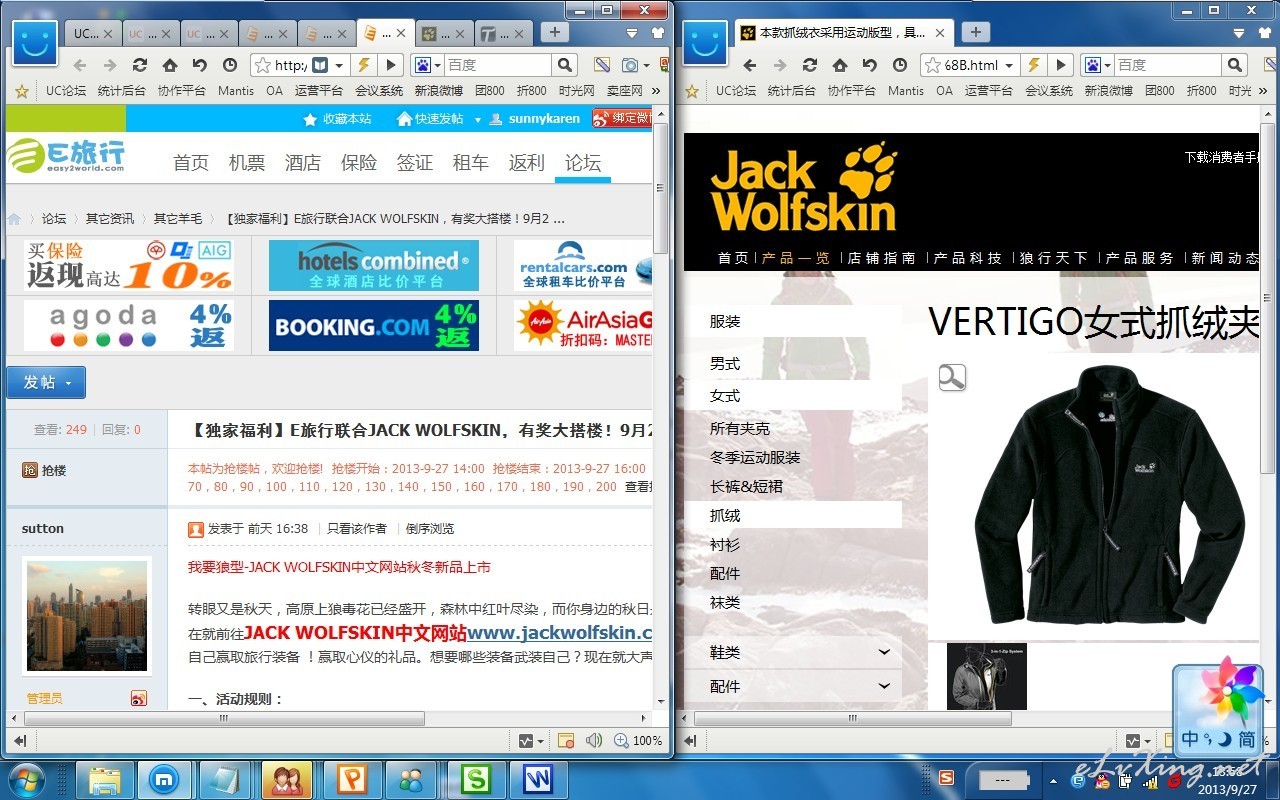Click the 倒序浏览 link

[430, 528]
